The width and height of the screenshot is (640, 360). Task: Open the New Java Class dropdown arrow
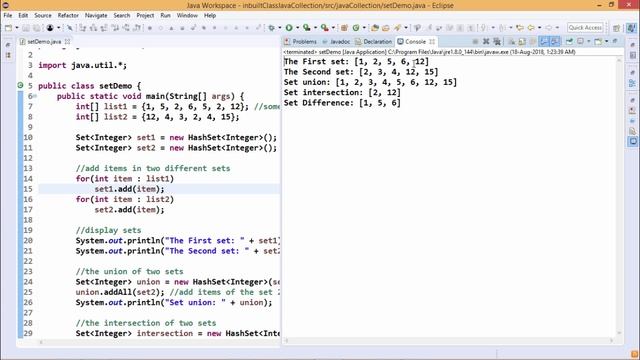(364, 28)
